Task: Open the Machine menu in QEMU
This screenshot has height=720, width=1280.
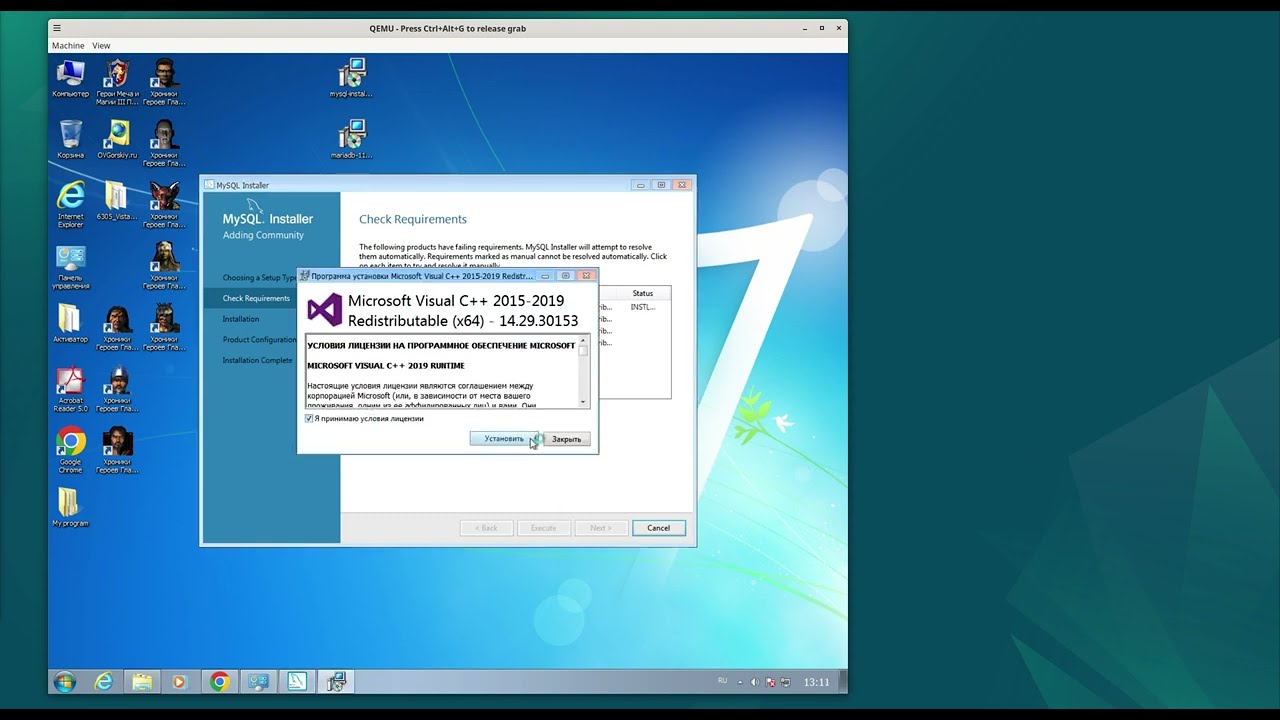Action: coord(68,45)
